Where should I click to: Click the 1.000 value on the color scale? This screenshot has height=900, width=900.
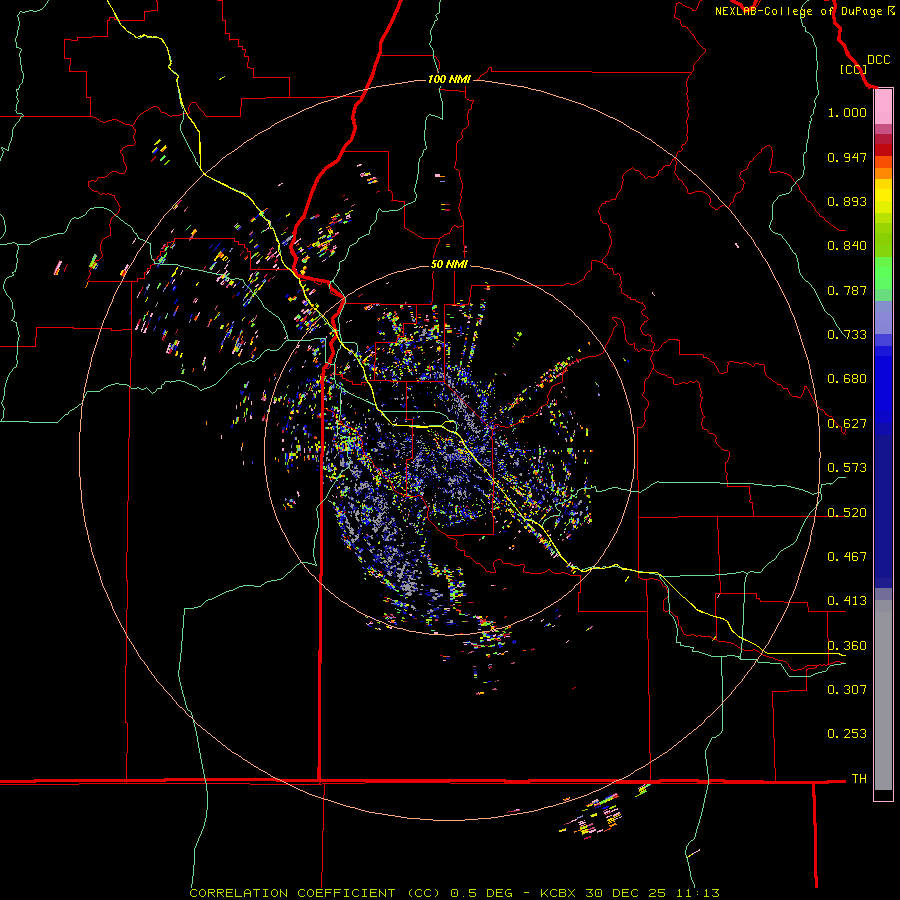(x=847, y=112)
